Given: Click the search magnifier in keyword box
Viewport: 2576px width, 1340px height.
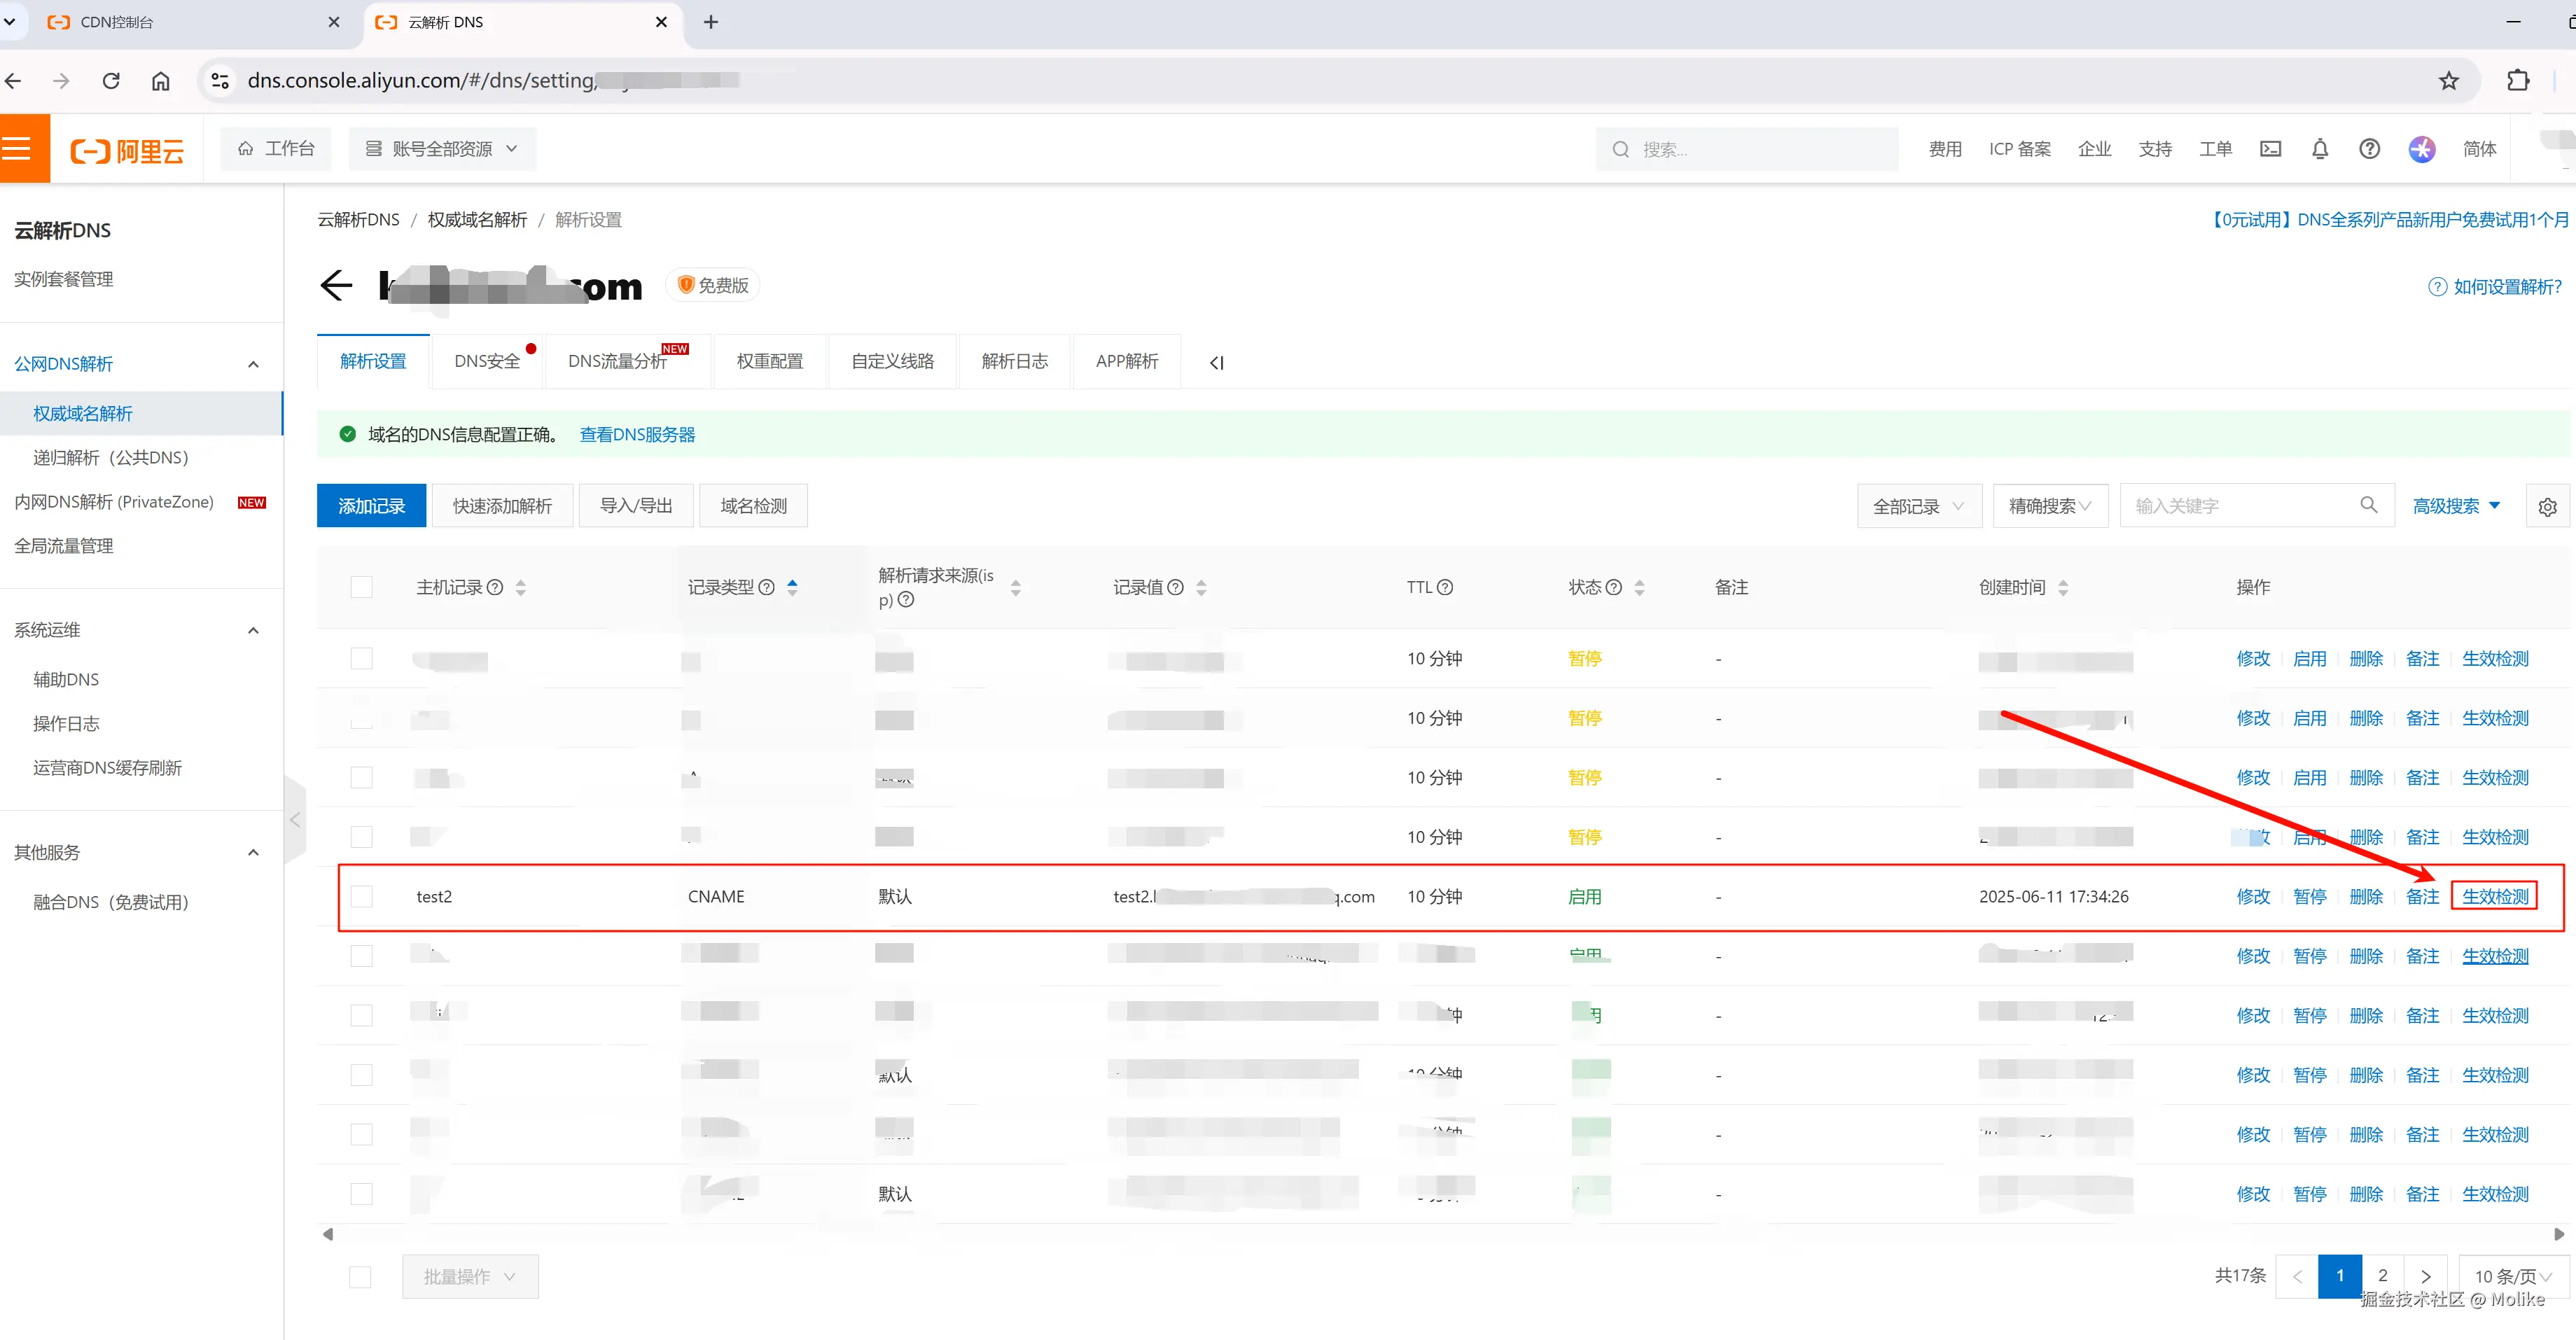Looking at the screenshot, I should [2368, 505].
